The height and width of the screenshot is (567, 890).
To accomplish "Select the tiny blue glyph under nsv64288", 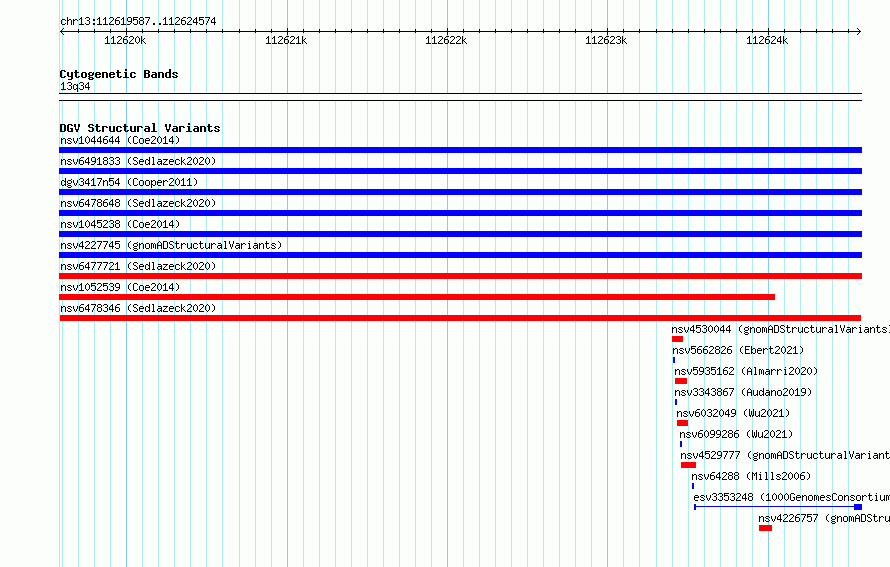I will [x=692, y=486].
